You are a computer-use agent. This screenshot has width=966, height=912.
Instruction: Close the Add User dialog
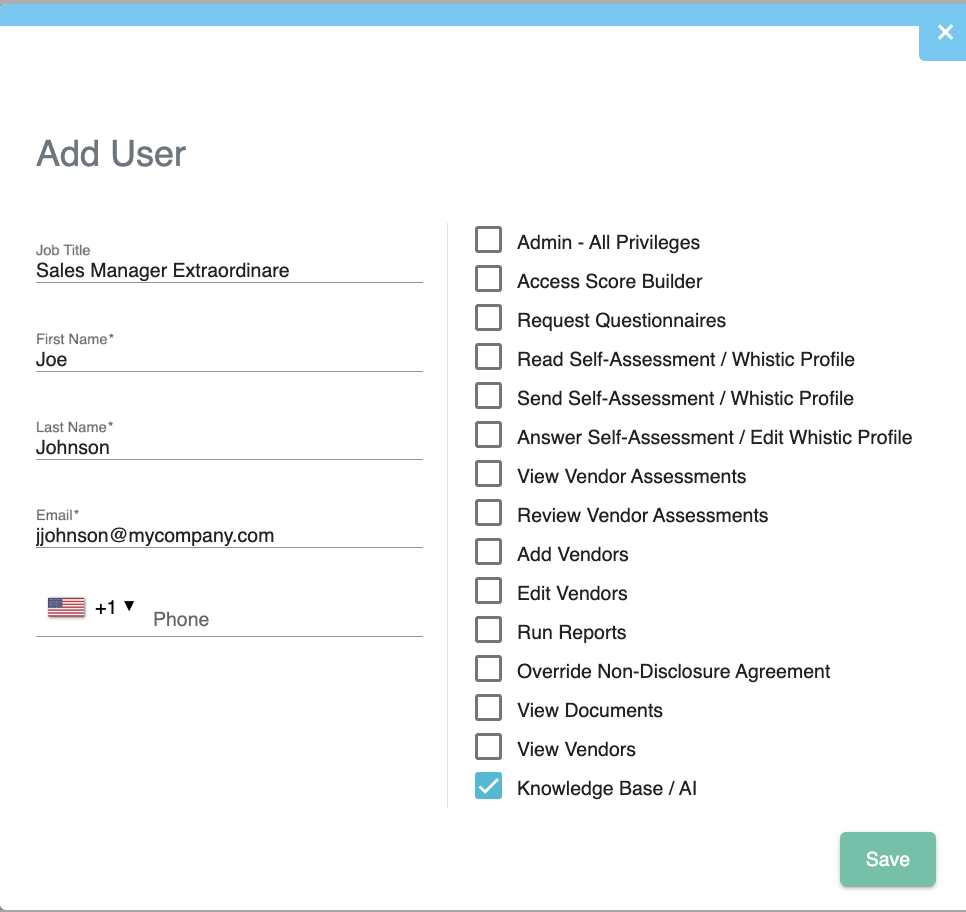pos(944,33)
